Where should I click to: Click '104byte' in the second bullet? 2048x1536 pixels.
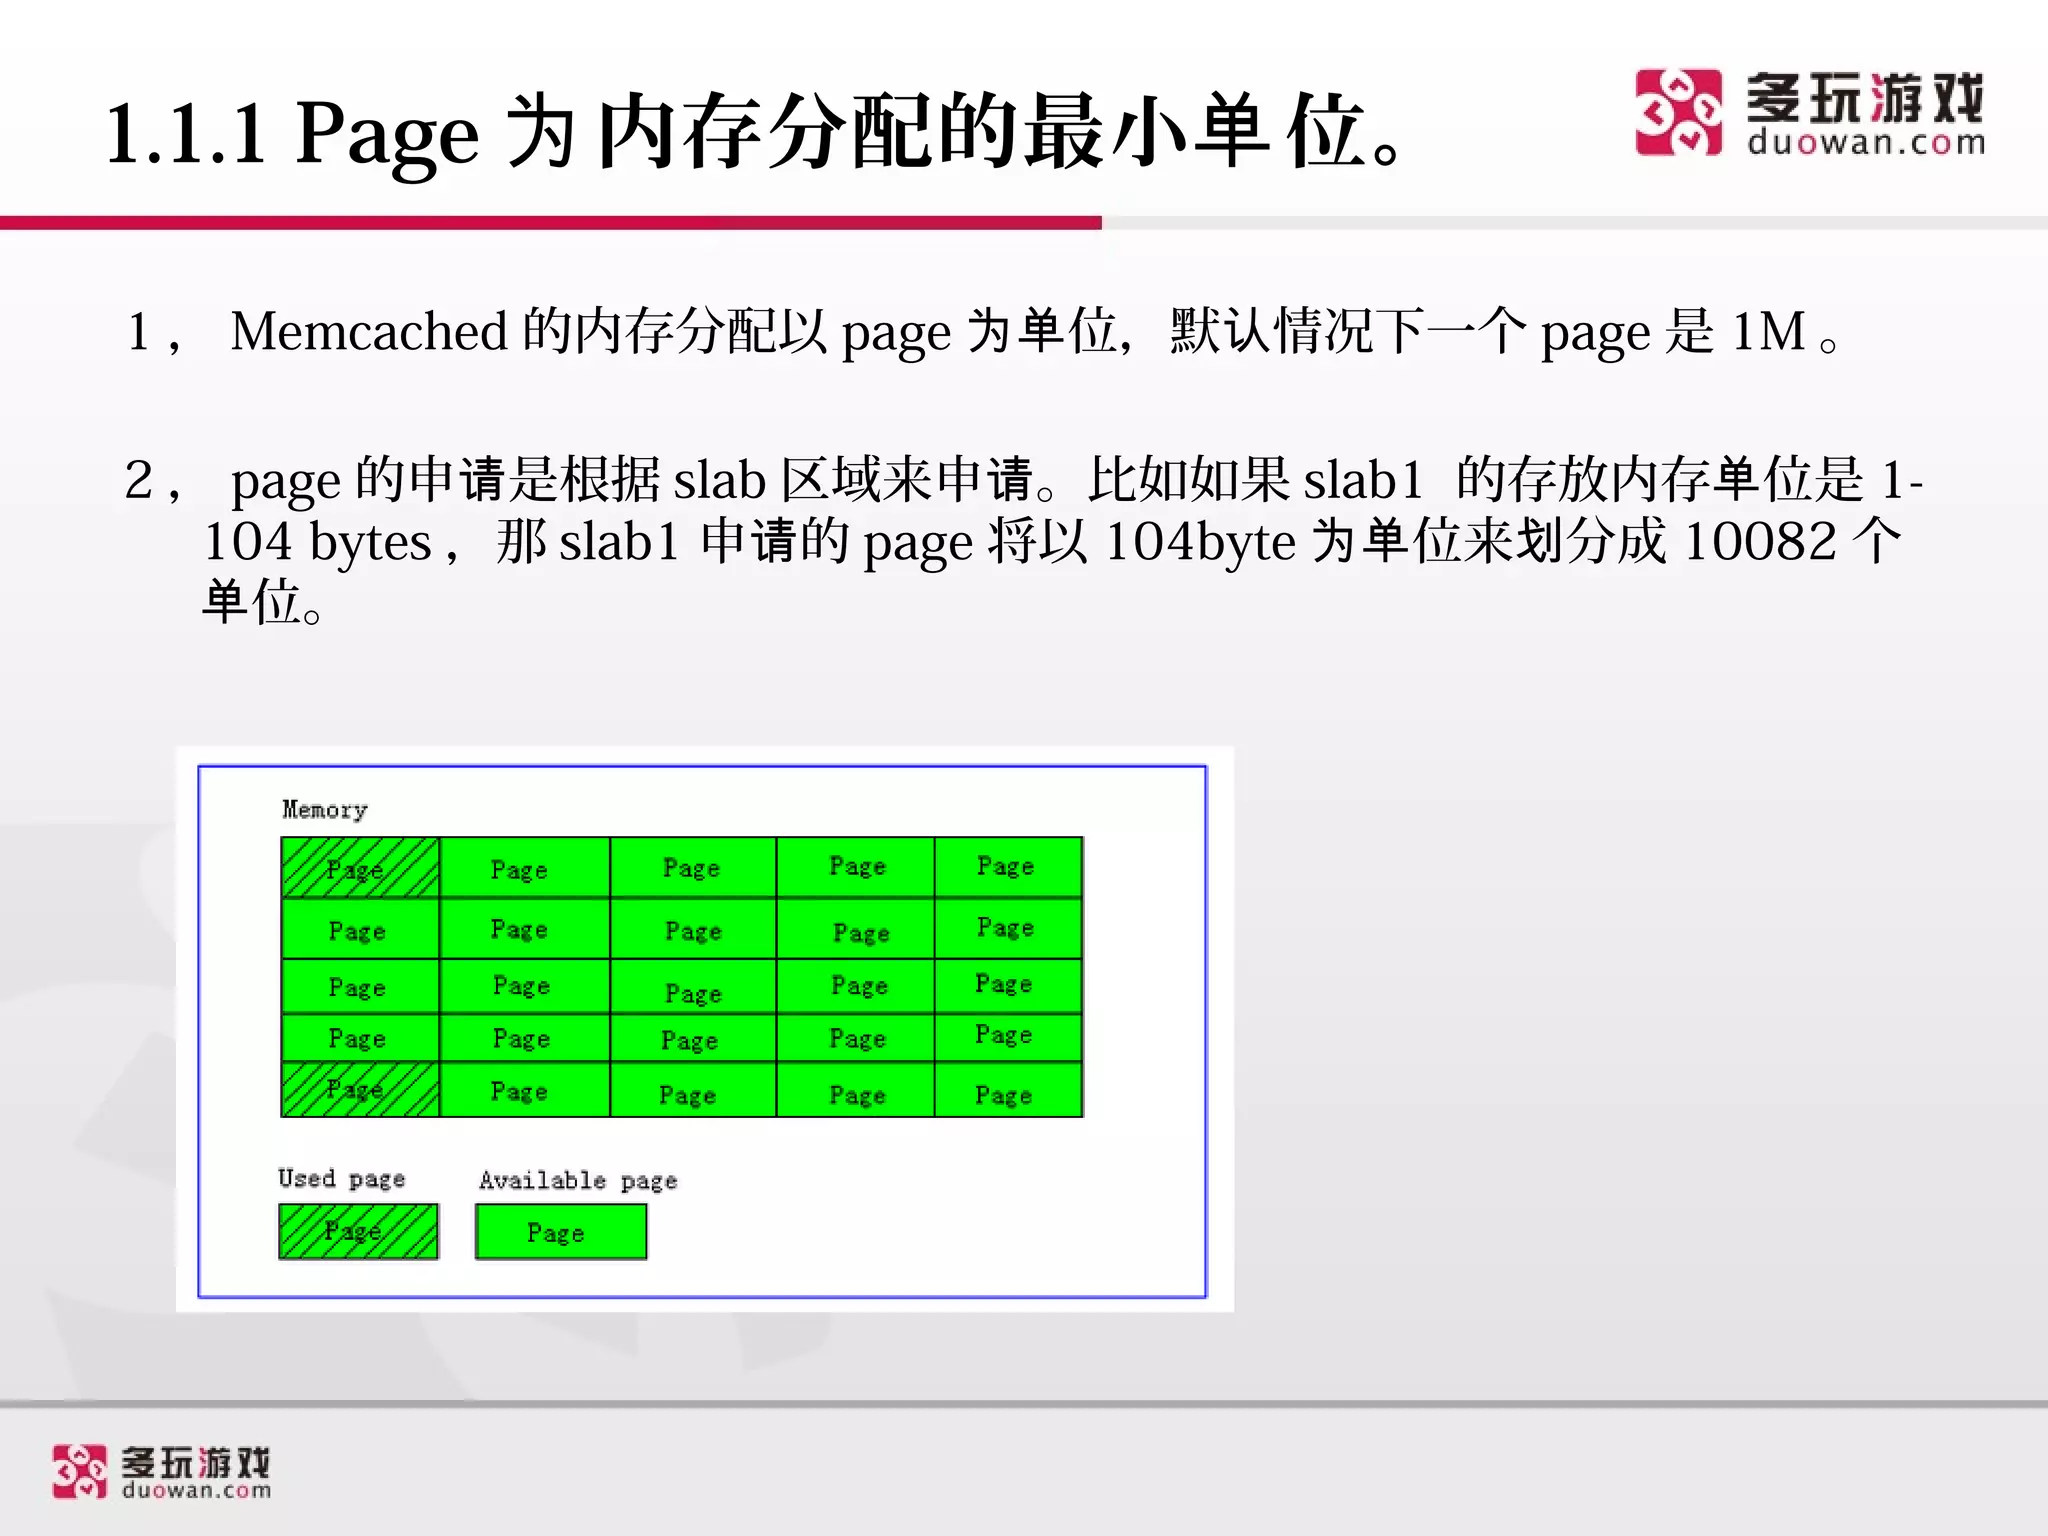[1200, 541]
